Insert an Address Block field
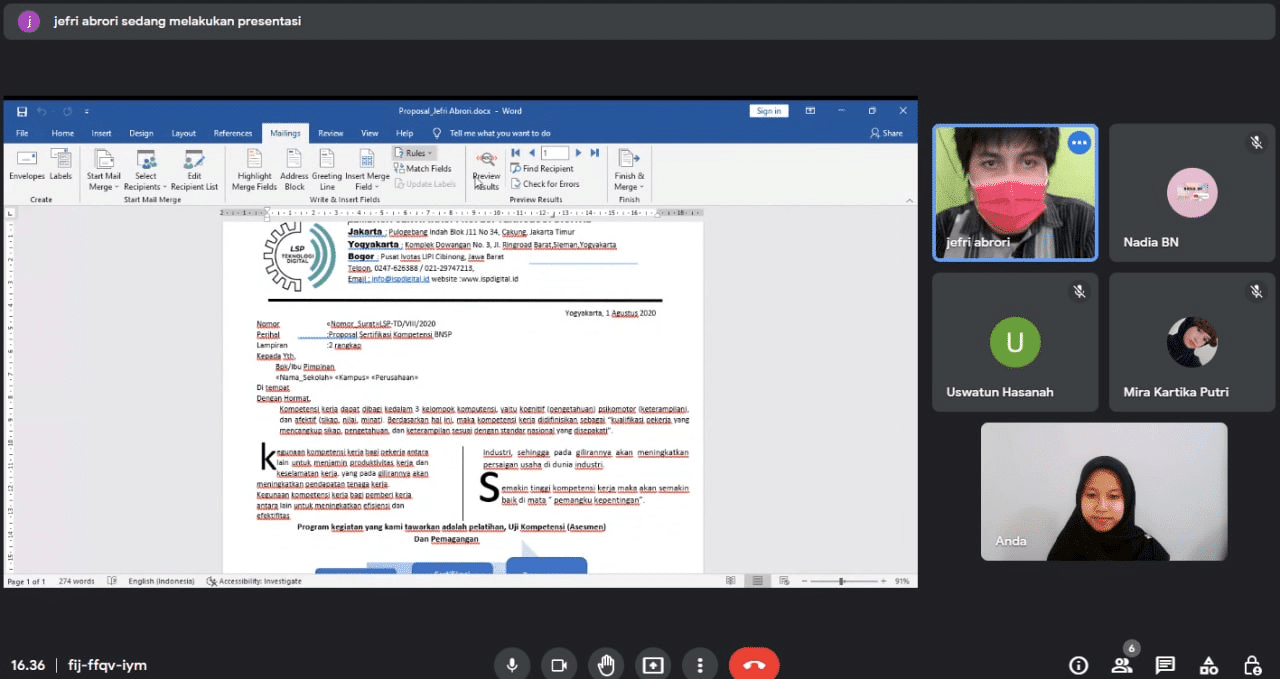Image resolution: width=1280 pixels, height=679 pixels. (294, 170)
